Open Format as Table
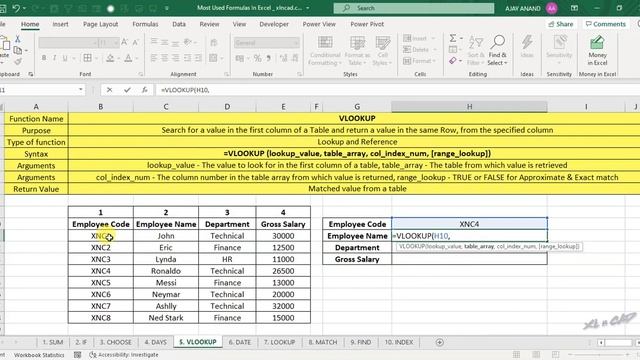The height and width of the screenshot is (360, 640). (x=357, y=50)
